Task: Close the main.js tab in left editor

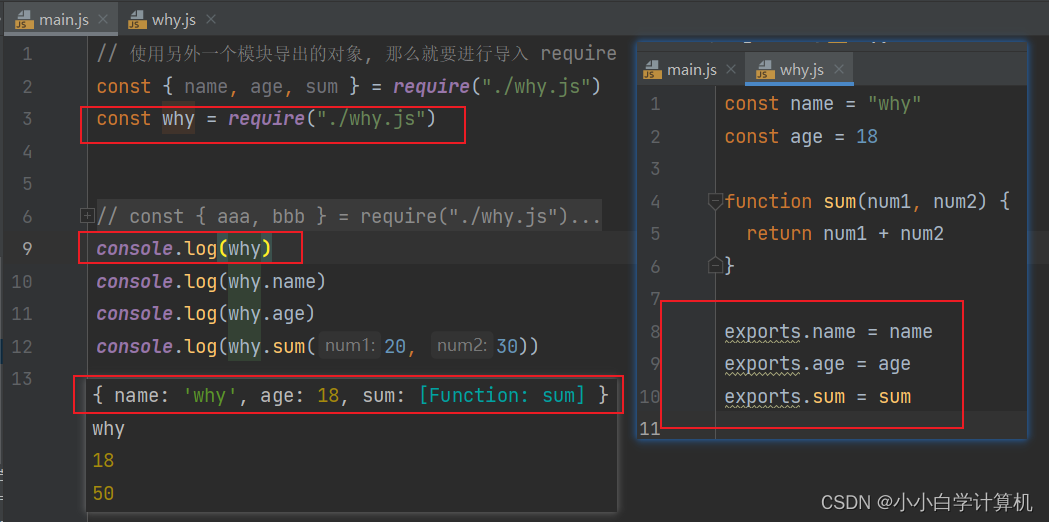Action: click(x=102, y=19)
